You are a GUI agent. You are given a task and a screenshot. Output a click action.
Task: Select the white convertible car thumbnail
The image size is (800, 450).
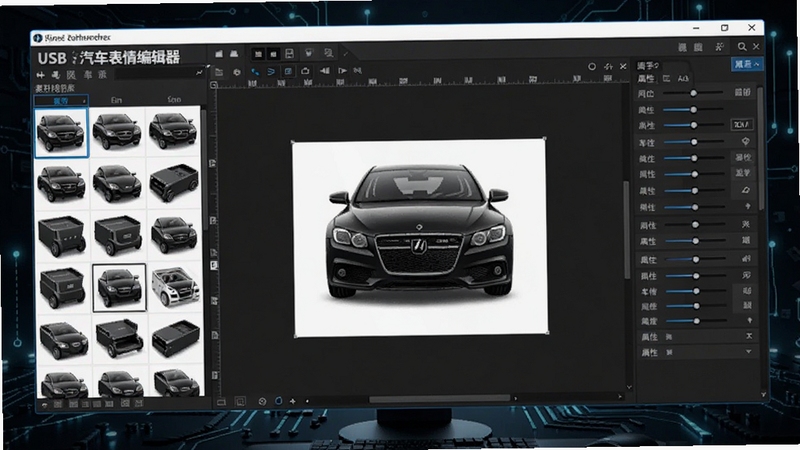[x=175, y=287]
